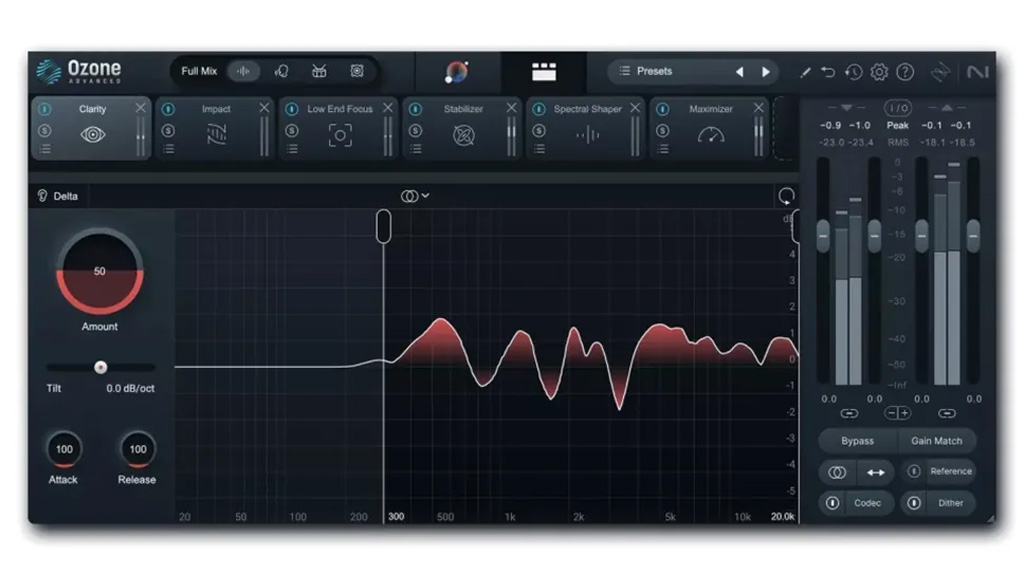Open the help question mark icon

click(905, 72)
